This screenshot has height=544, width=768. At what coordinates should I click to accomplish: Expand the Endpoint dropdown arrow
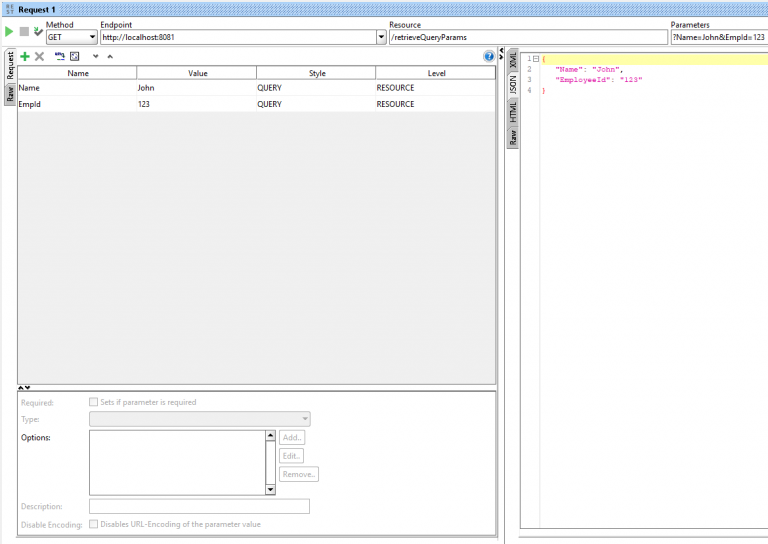(x=381, y=37)
